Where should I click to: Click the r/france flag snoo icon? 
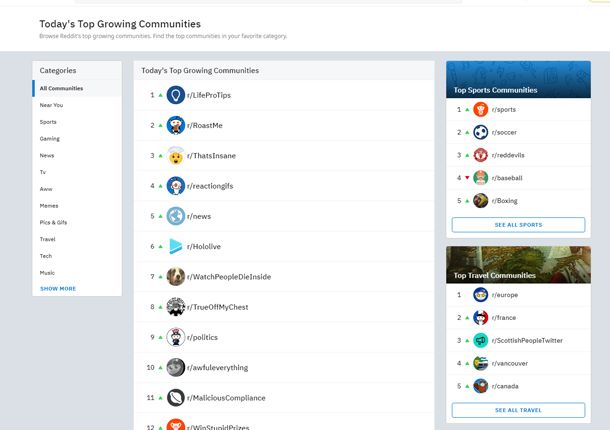coord(480,318)
